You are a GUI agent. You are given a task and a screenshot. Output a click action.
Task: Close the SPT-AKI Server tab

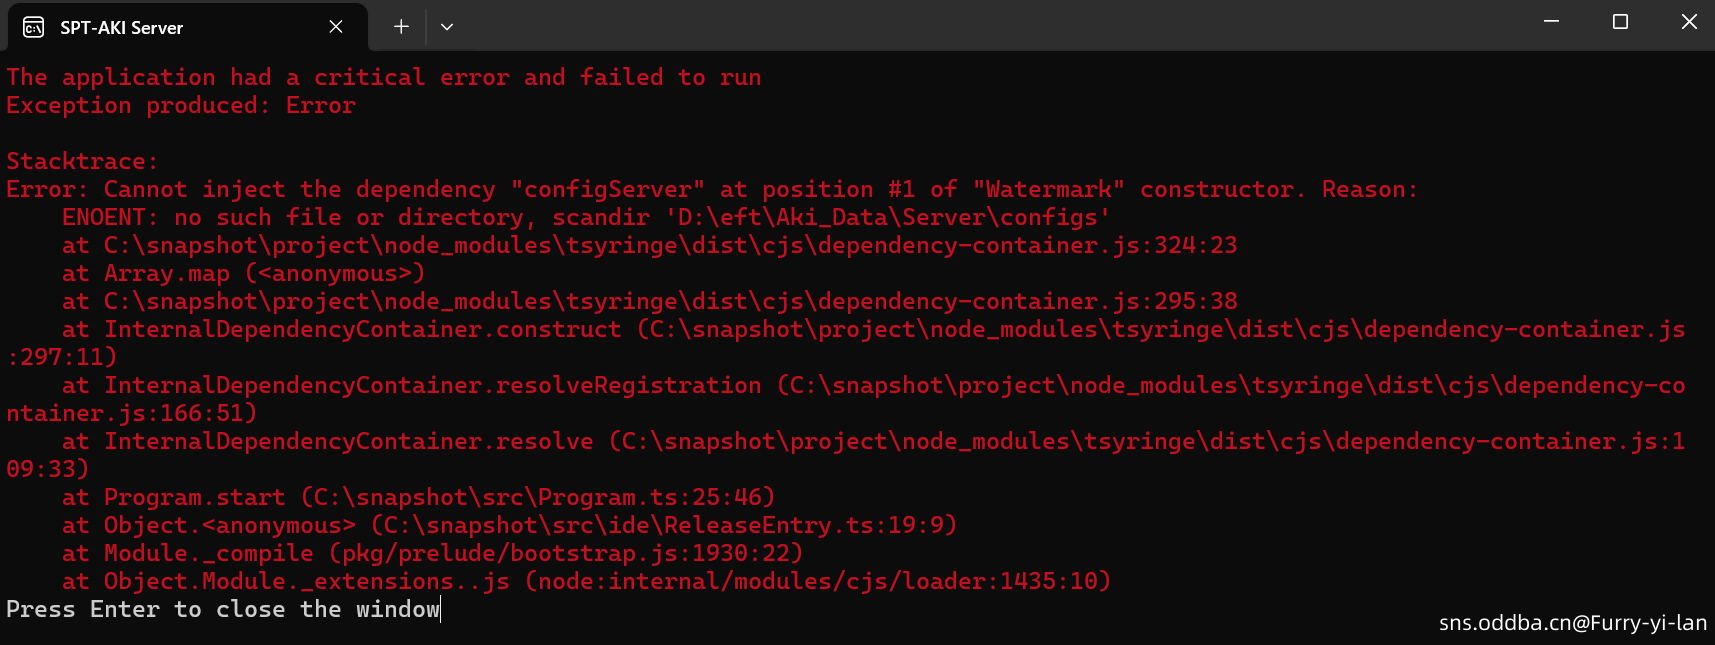point(336,27)
